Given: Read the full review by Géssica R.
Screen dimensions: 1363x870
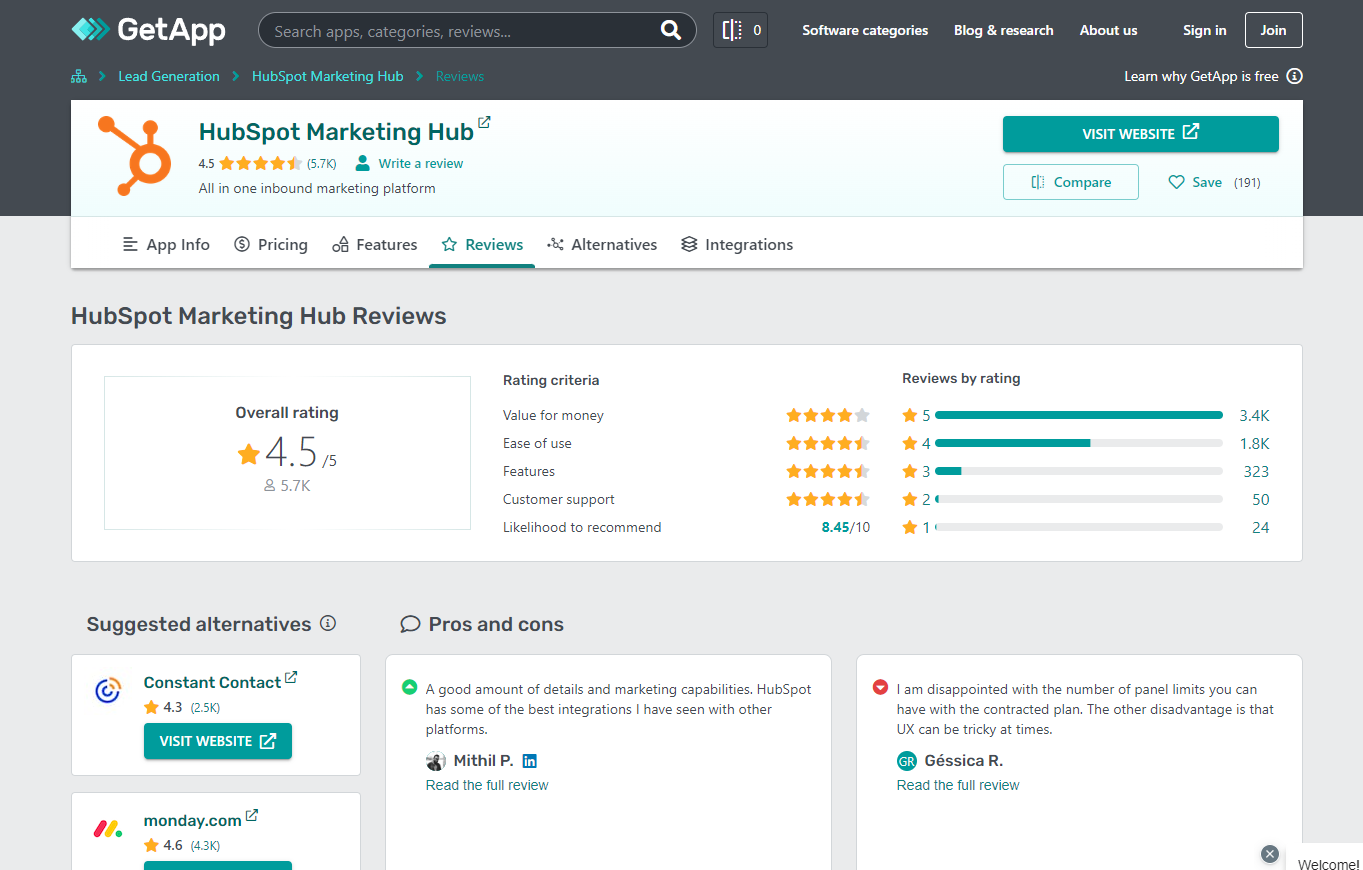Looking at the screenshot, I should click(958, 785).
